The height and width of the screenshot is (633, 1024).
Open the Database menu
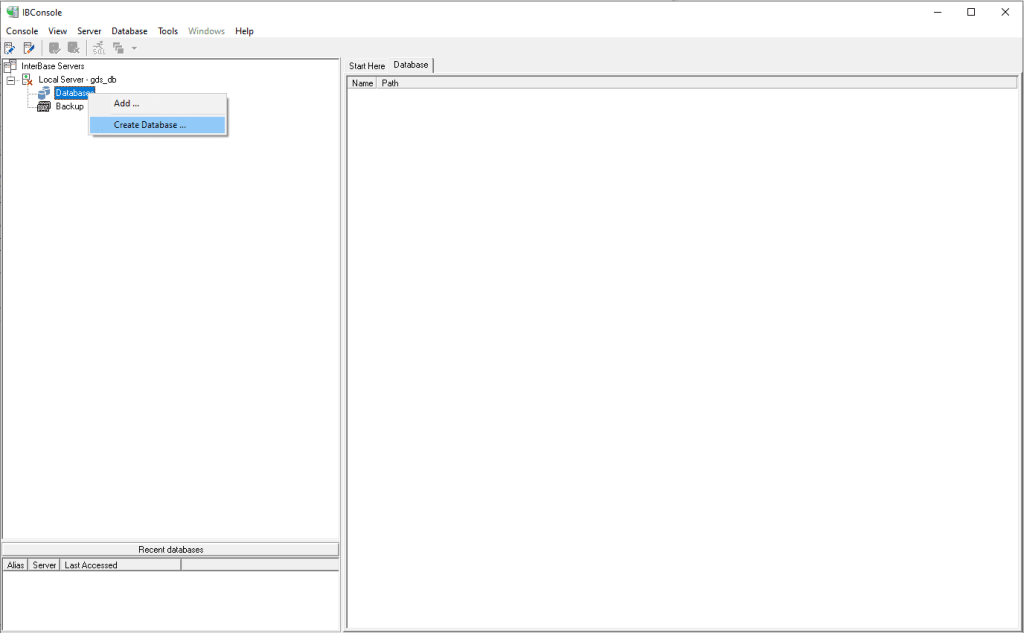click(129, 31)
